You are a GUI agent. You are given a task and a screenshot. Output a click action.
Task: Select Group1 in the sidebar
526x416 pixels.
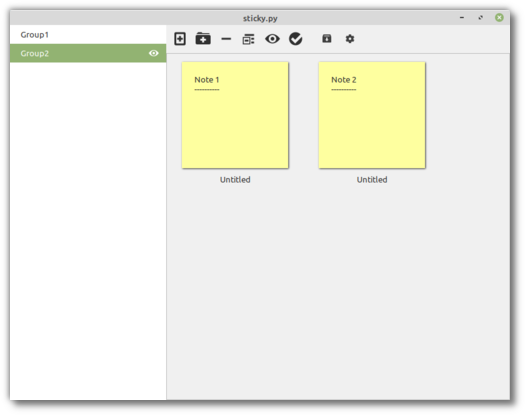coord(88,35)
